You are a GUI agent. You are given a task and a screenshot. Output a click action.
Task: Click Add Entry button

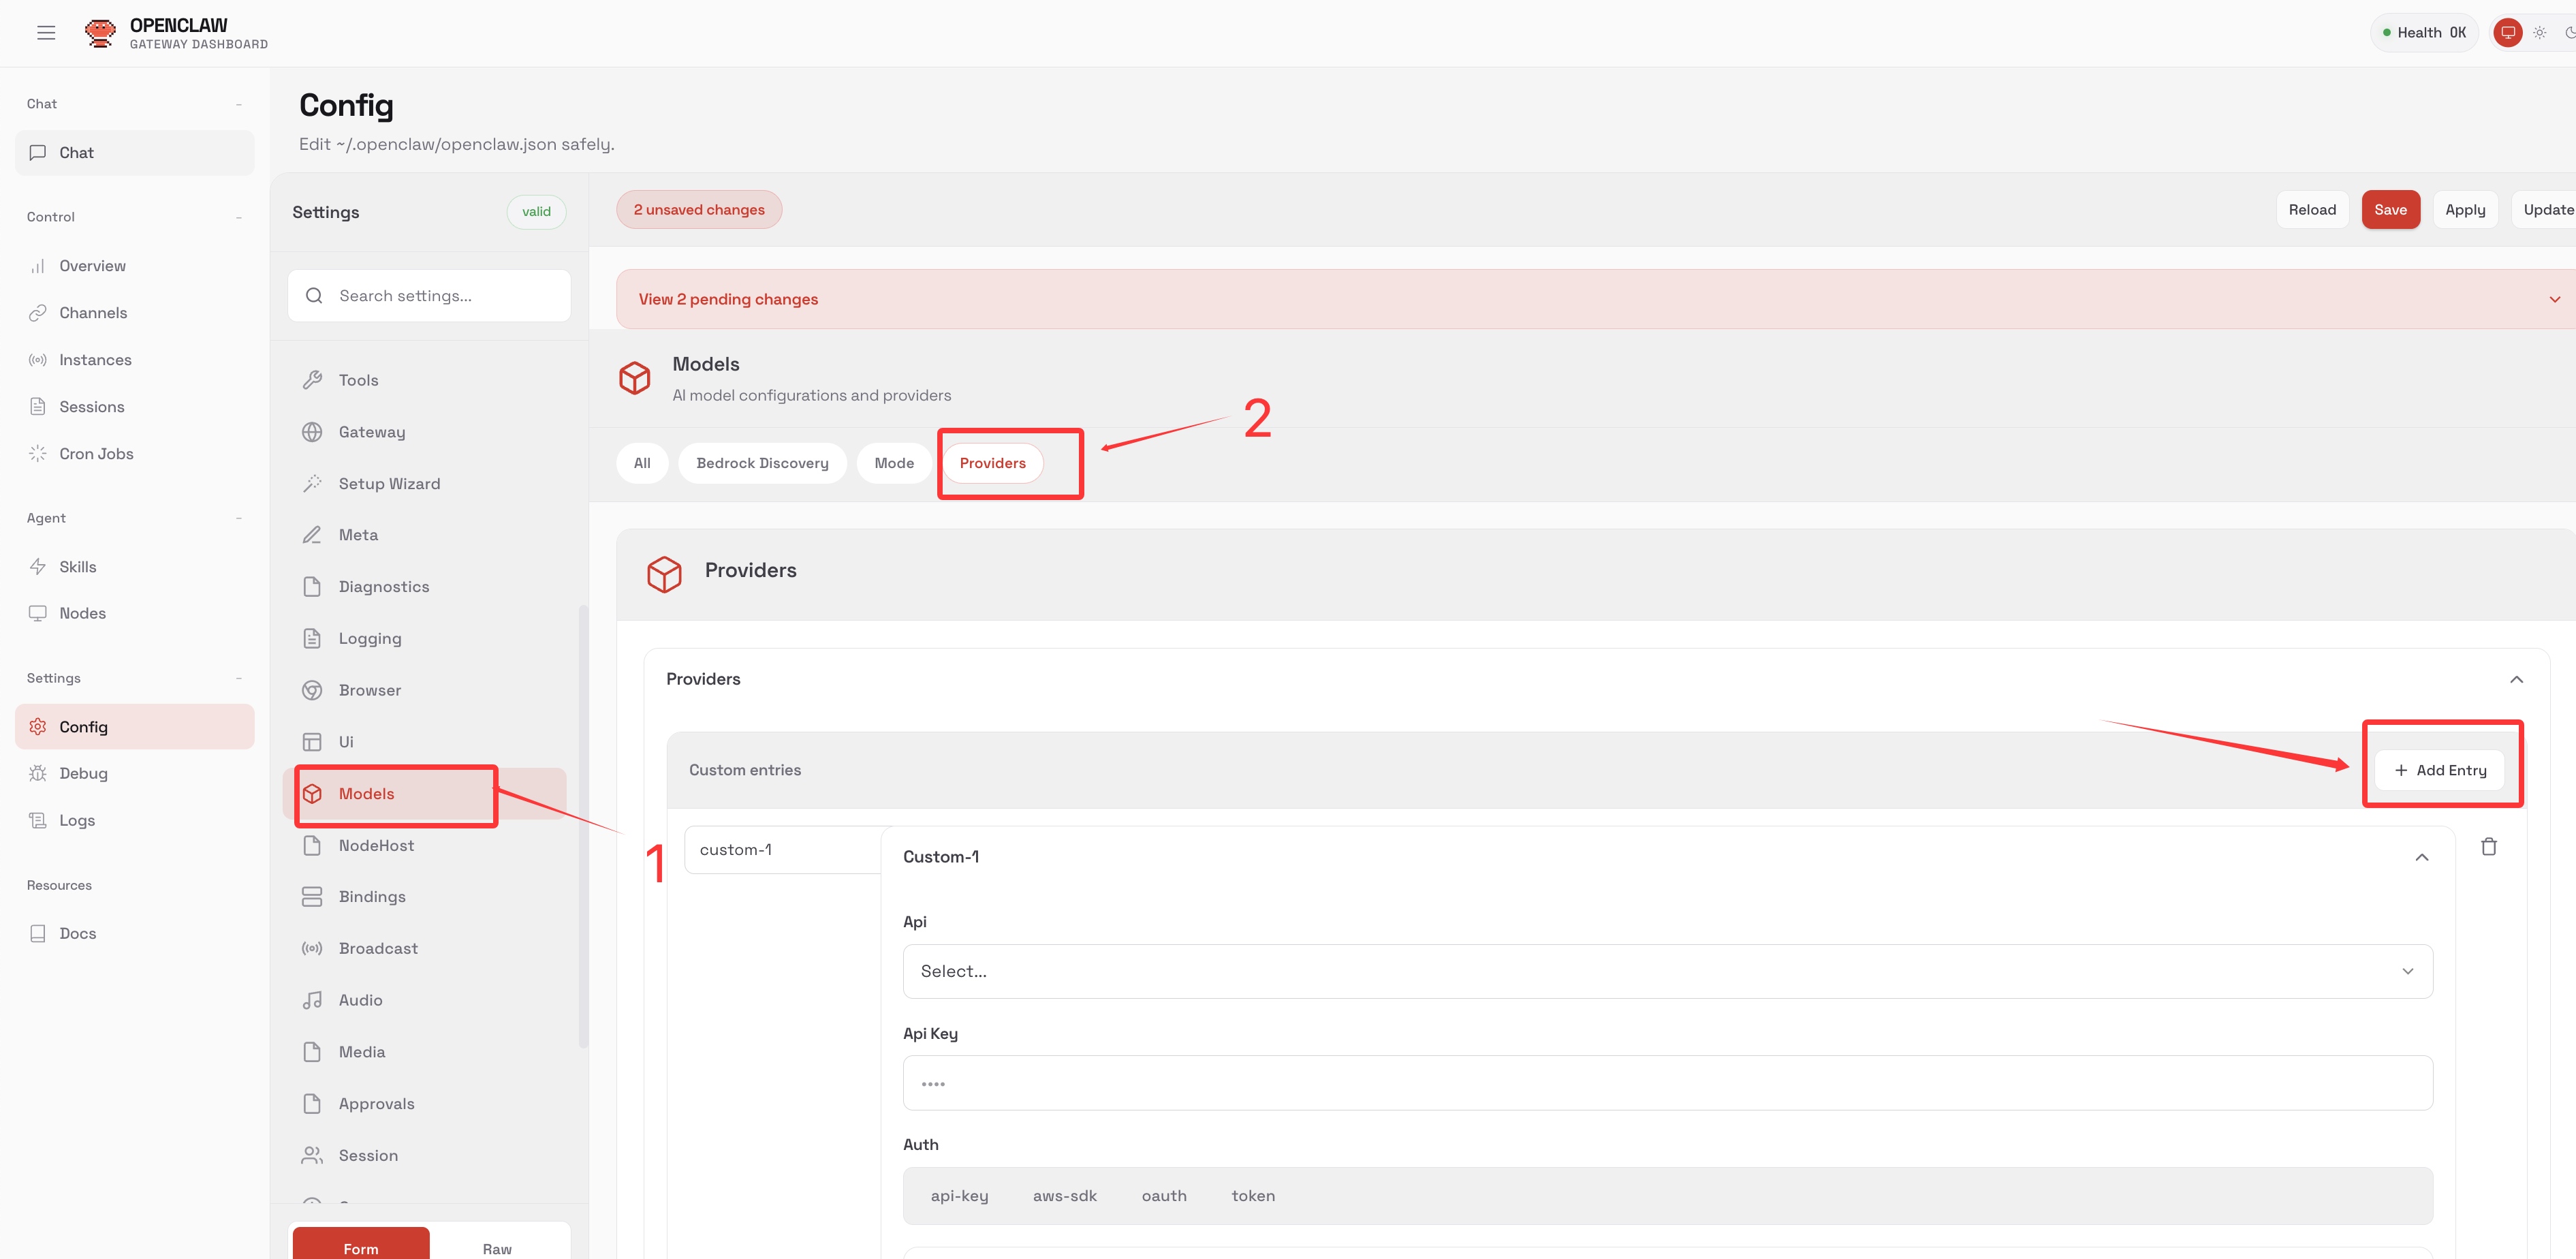click(2440, 770)
